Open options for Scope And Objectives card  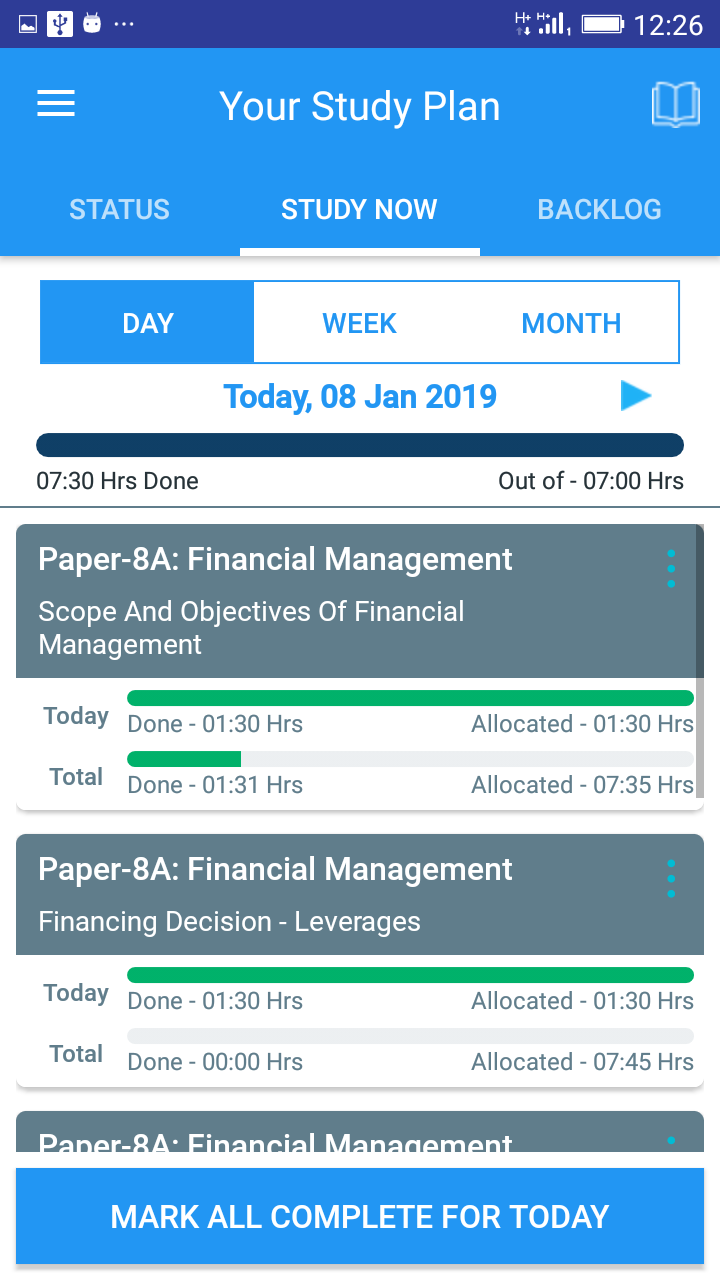point(671,569)
